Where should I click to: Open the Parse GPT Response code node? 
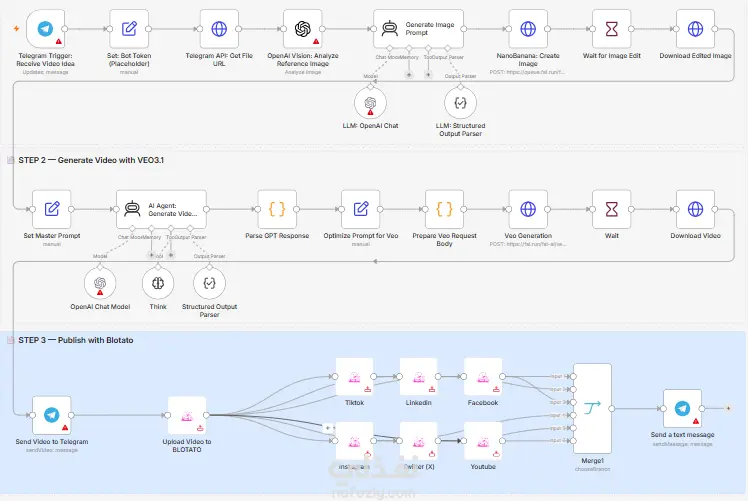(x=277, y=209)
